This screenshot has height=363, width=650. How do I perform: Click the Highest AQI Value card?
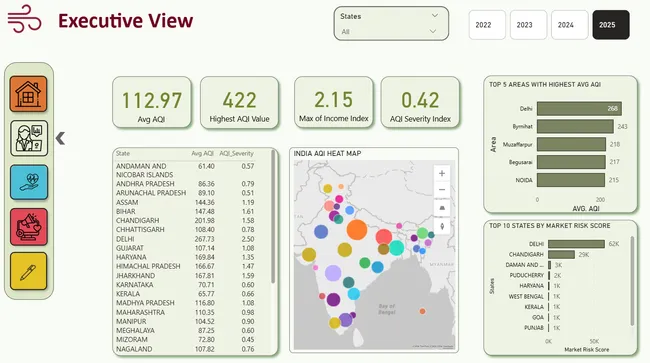coord(239,102)
